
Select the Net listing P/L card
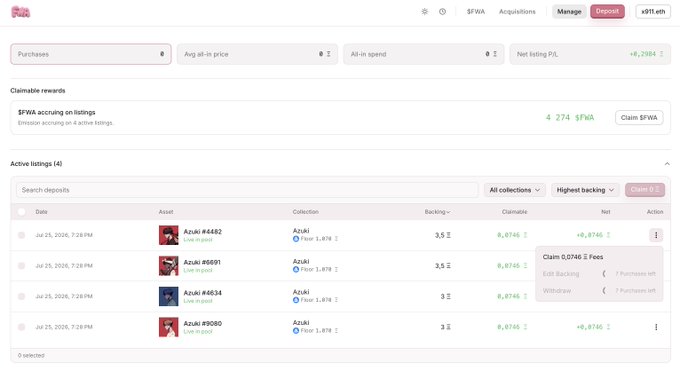point(590,54)
